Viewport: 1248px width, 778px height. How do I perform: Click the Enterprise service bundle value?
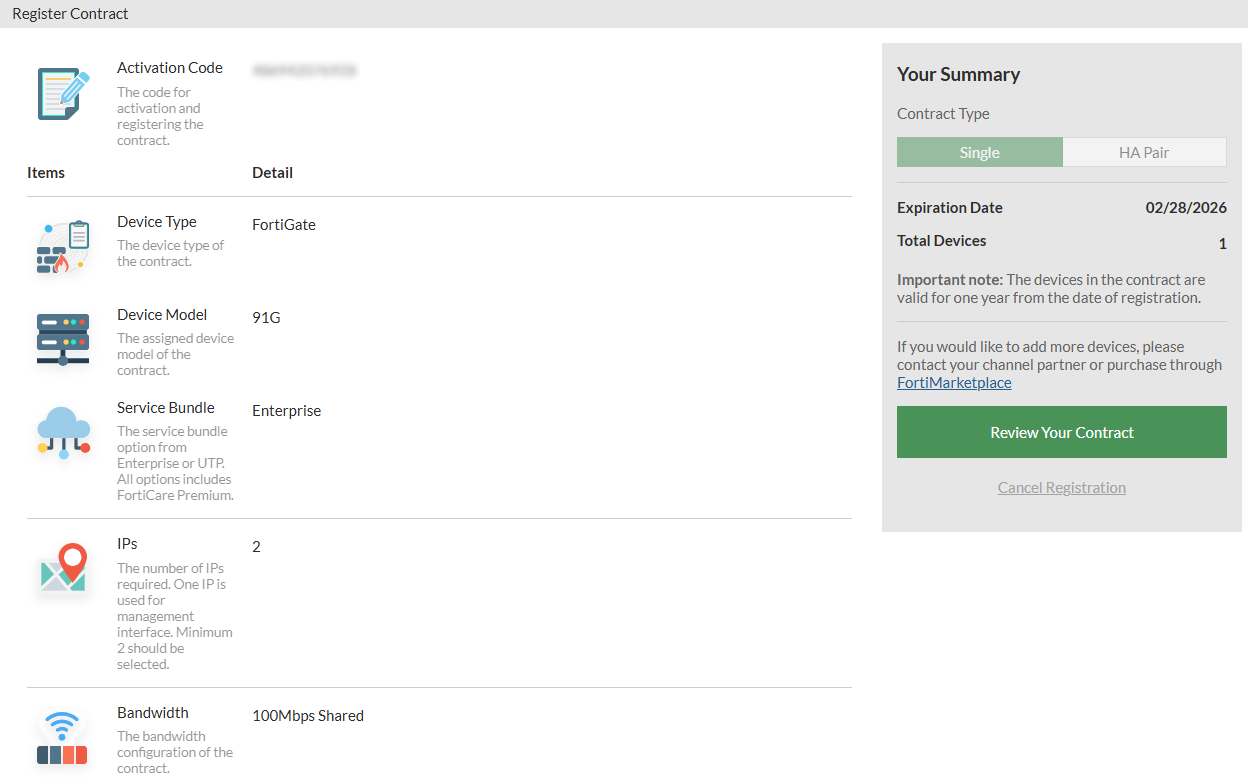coord(286,411)
